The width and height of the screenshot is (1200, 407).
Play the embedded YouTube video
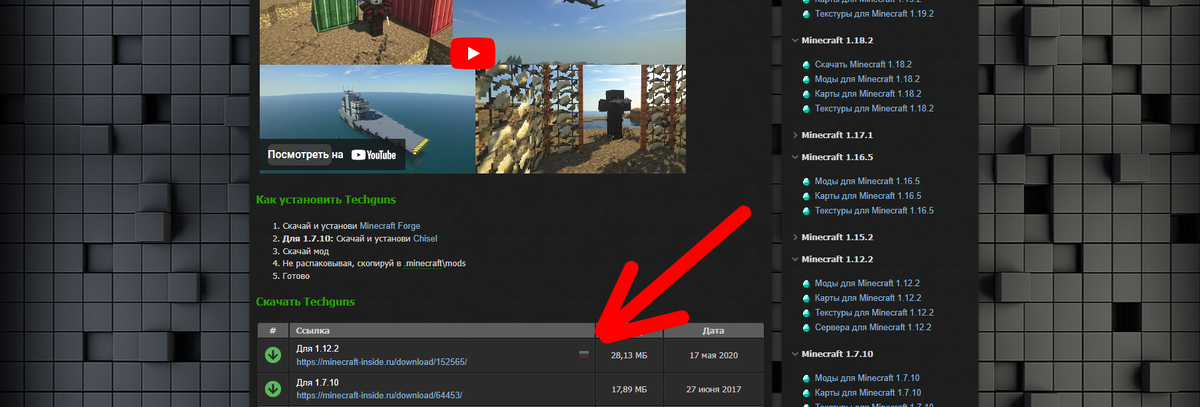click(x=472, y=54)
